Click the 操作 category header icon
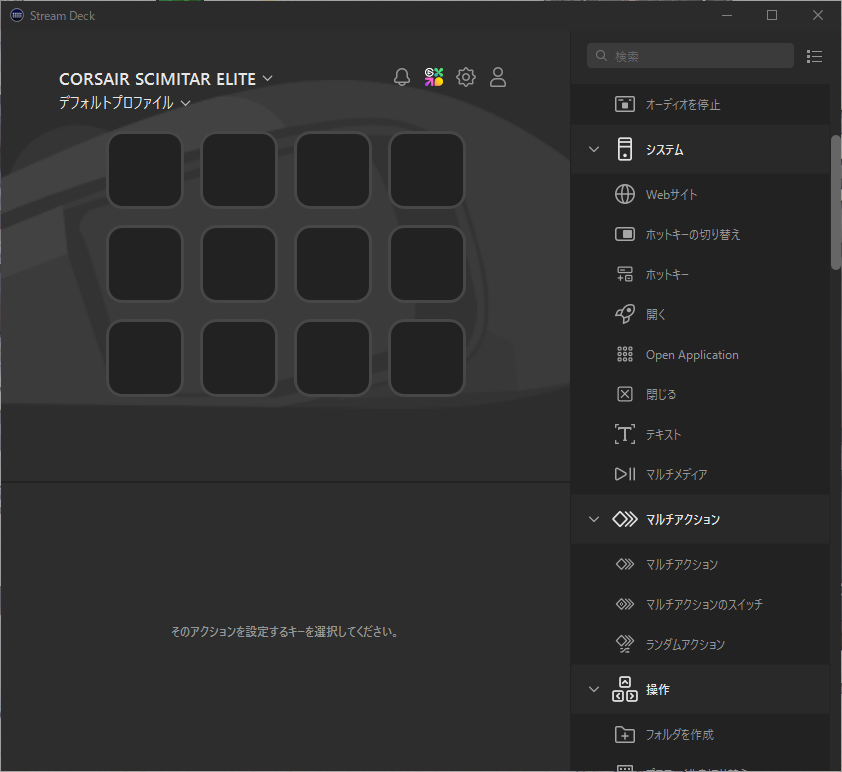 pyautogui.click(x=625, y=689)
